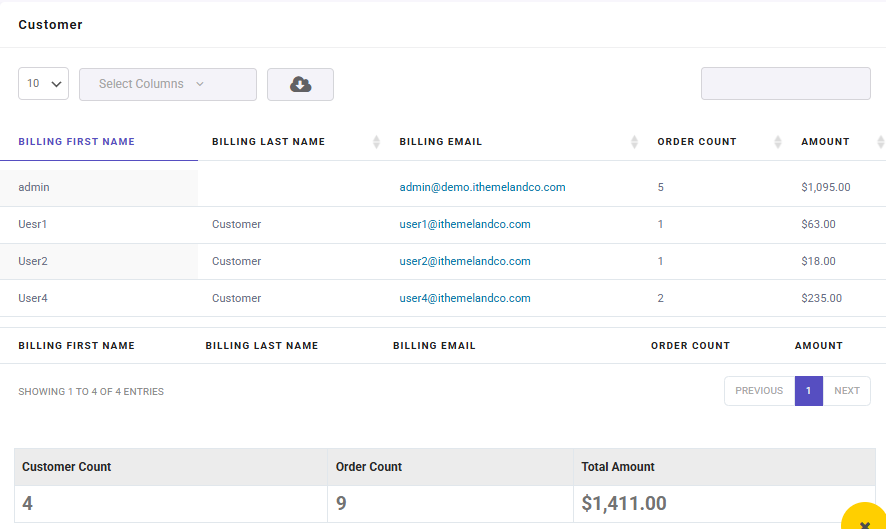
Task: Open user1@ithemelandco.com email link
Action: coord(464,224)
